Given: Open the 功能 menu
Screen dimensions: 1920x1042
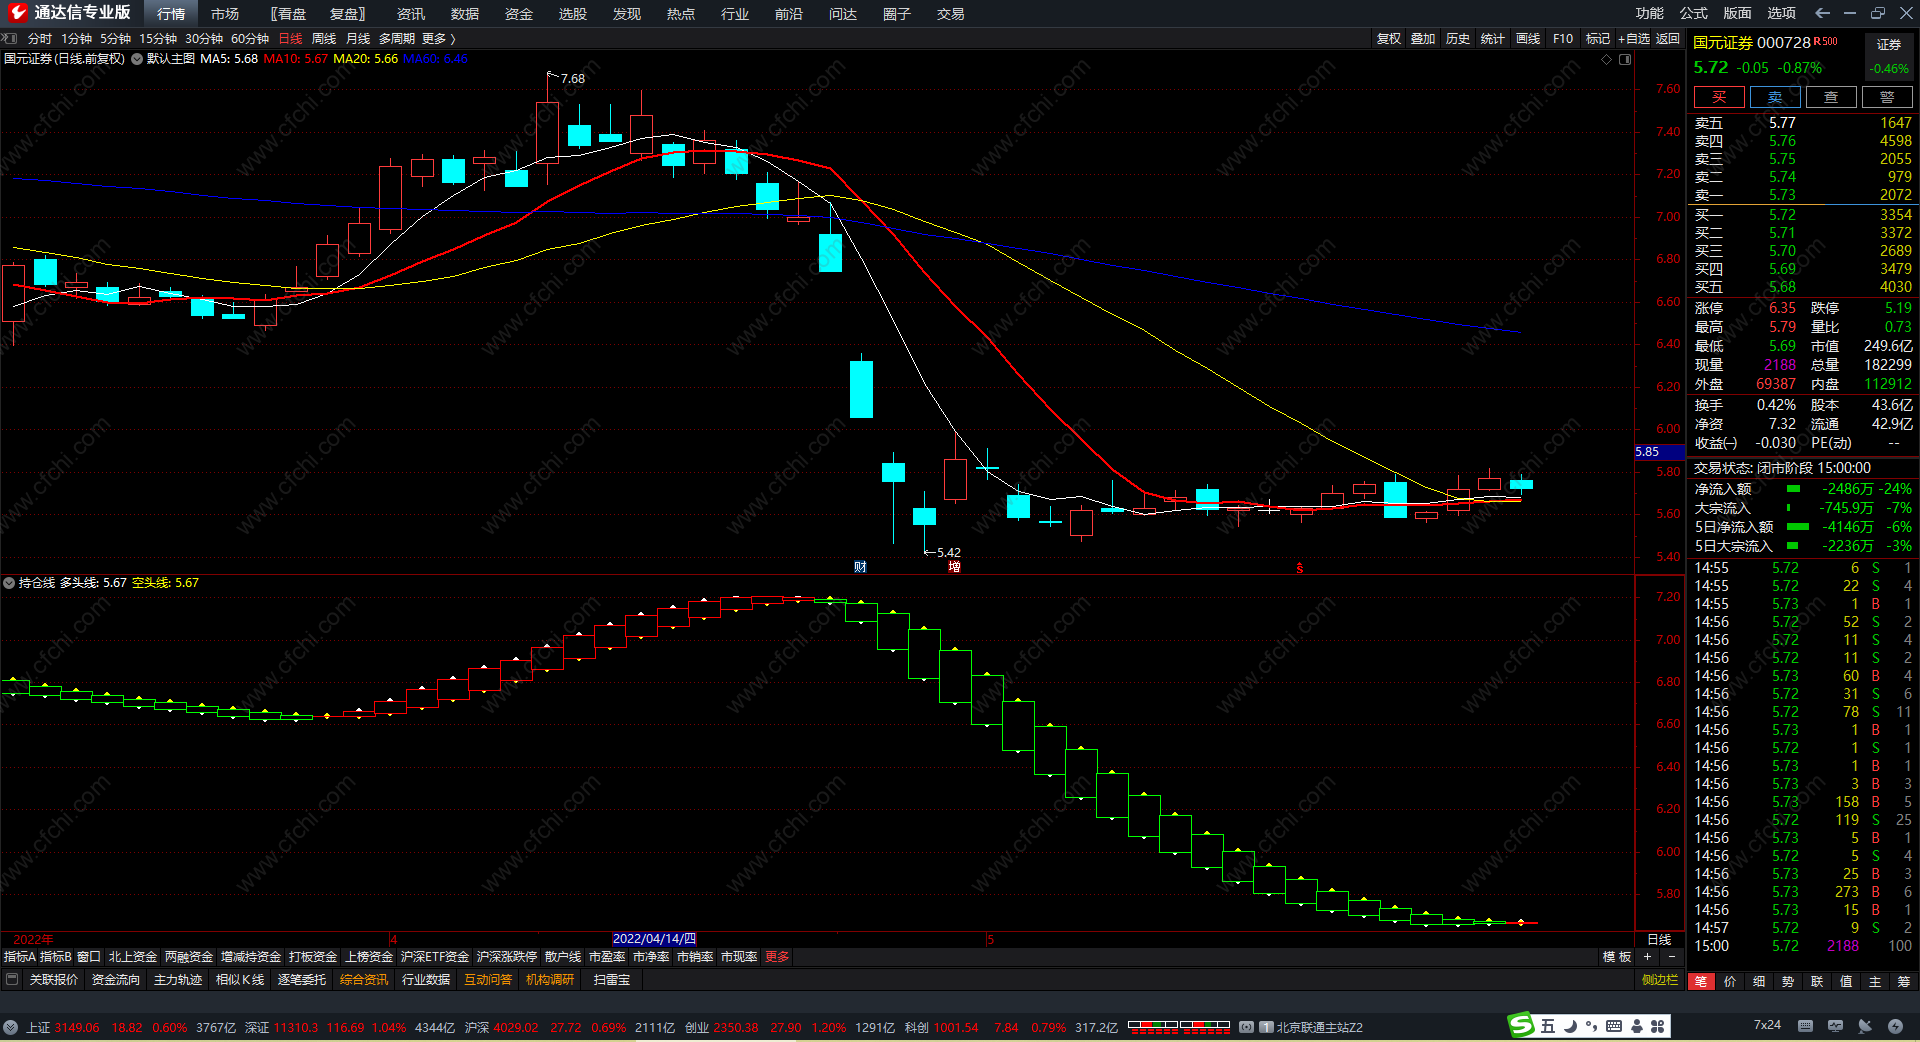Looking at the screenshot, I should (1650, 13).
